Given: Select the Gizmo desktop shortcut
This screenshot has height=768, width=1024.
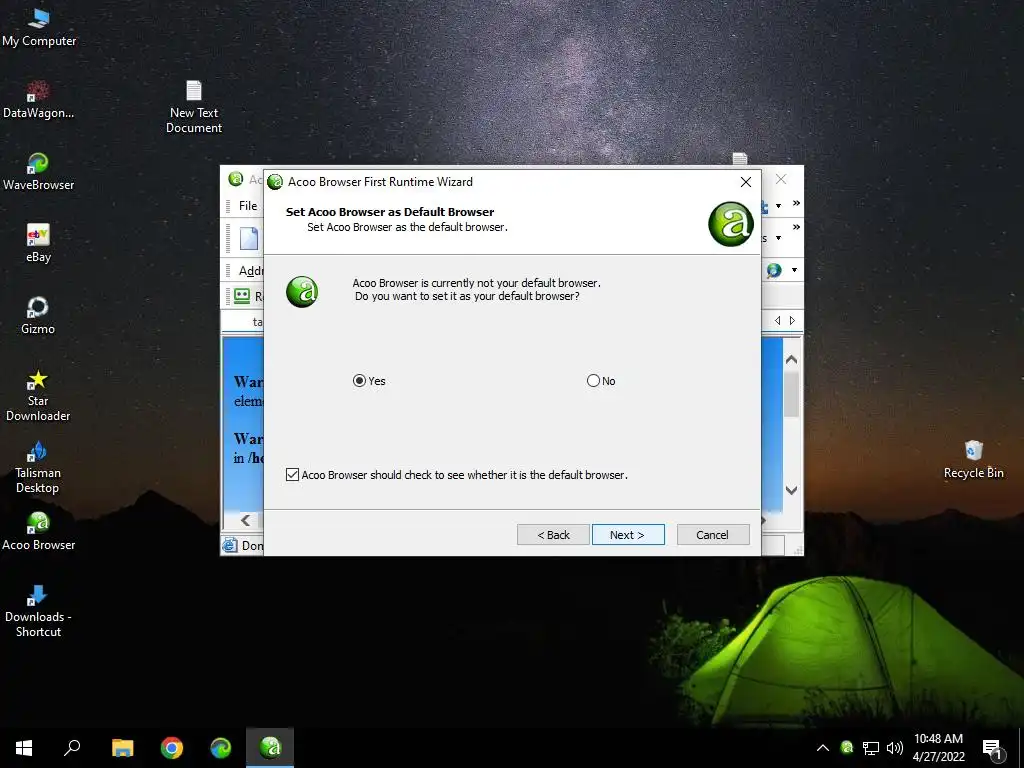Looking at the screenshot, I should point(38,315).
